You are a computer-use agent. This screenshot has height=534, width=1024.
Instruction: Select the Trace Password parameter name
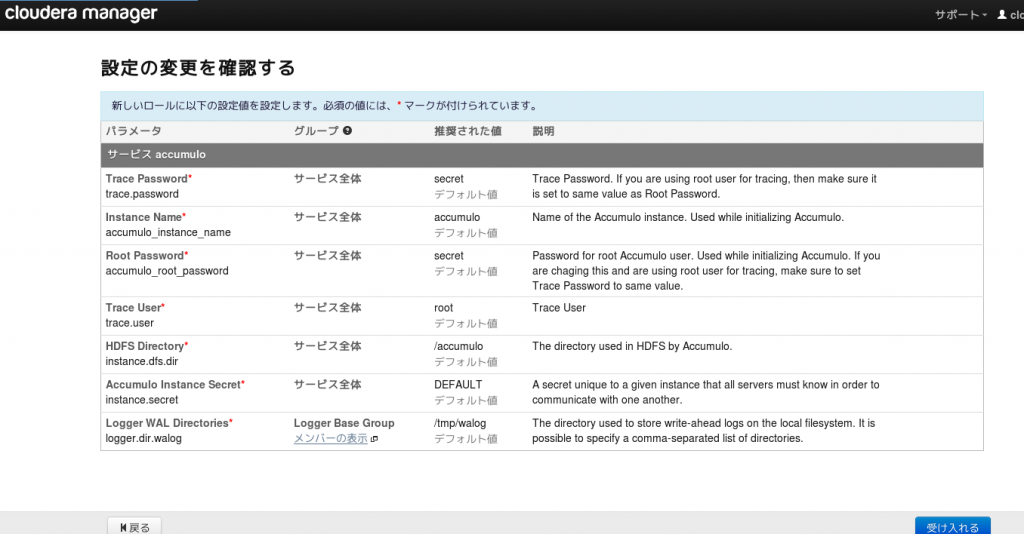147,179
